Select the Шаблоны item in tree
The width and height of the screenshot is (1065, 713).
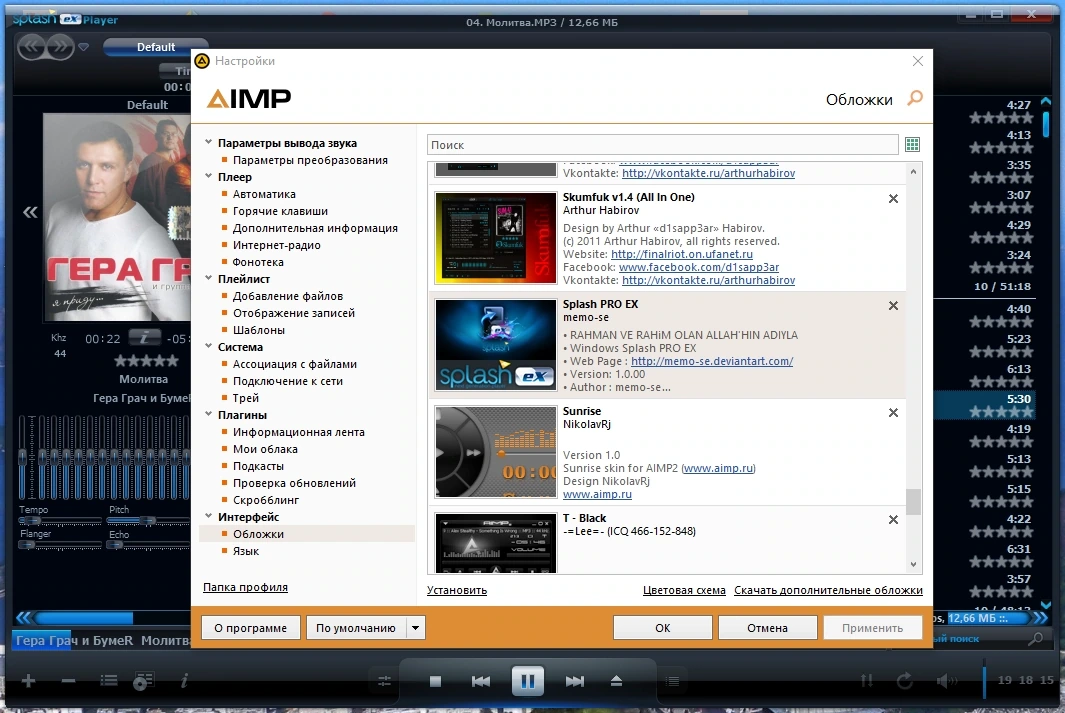[x=259, y=330]
